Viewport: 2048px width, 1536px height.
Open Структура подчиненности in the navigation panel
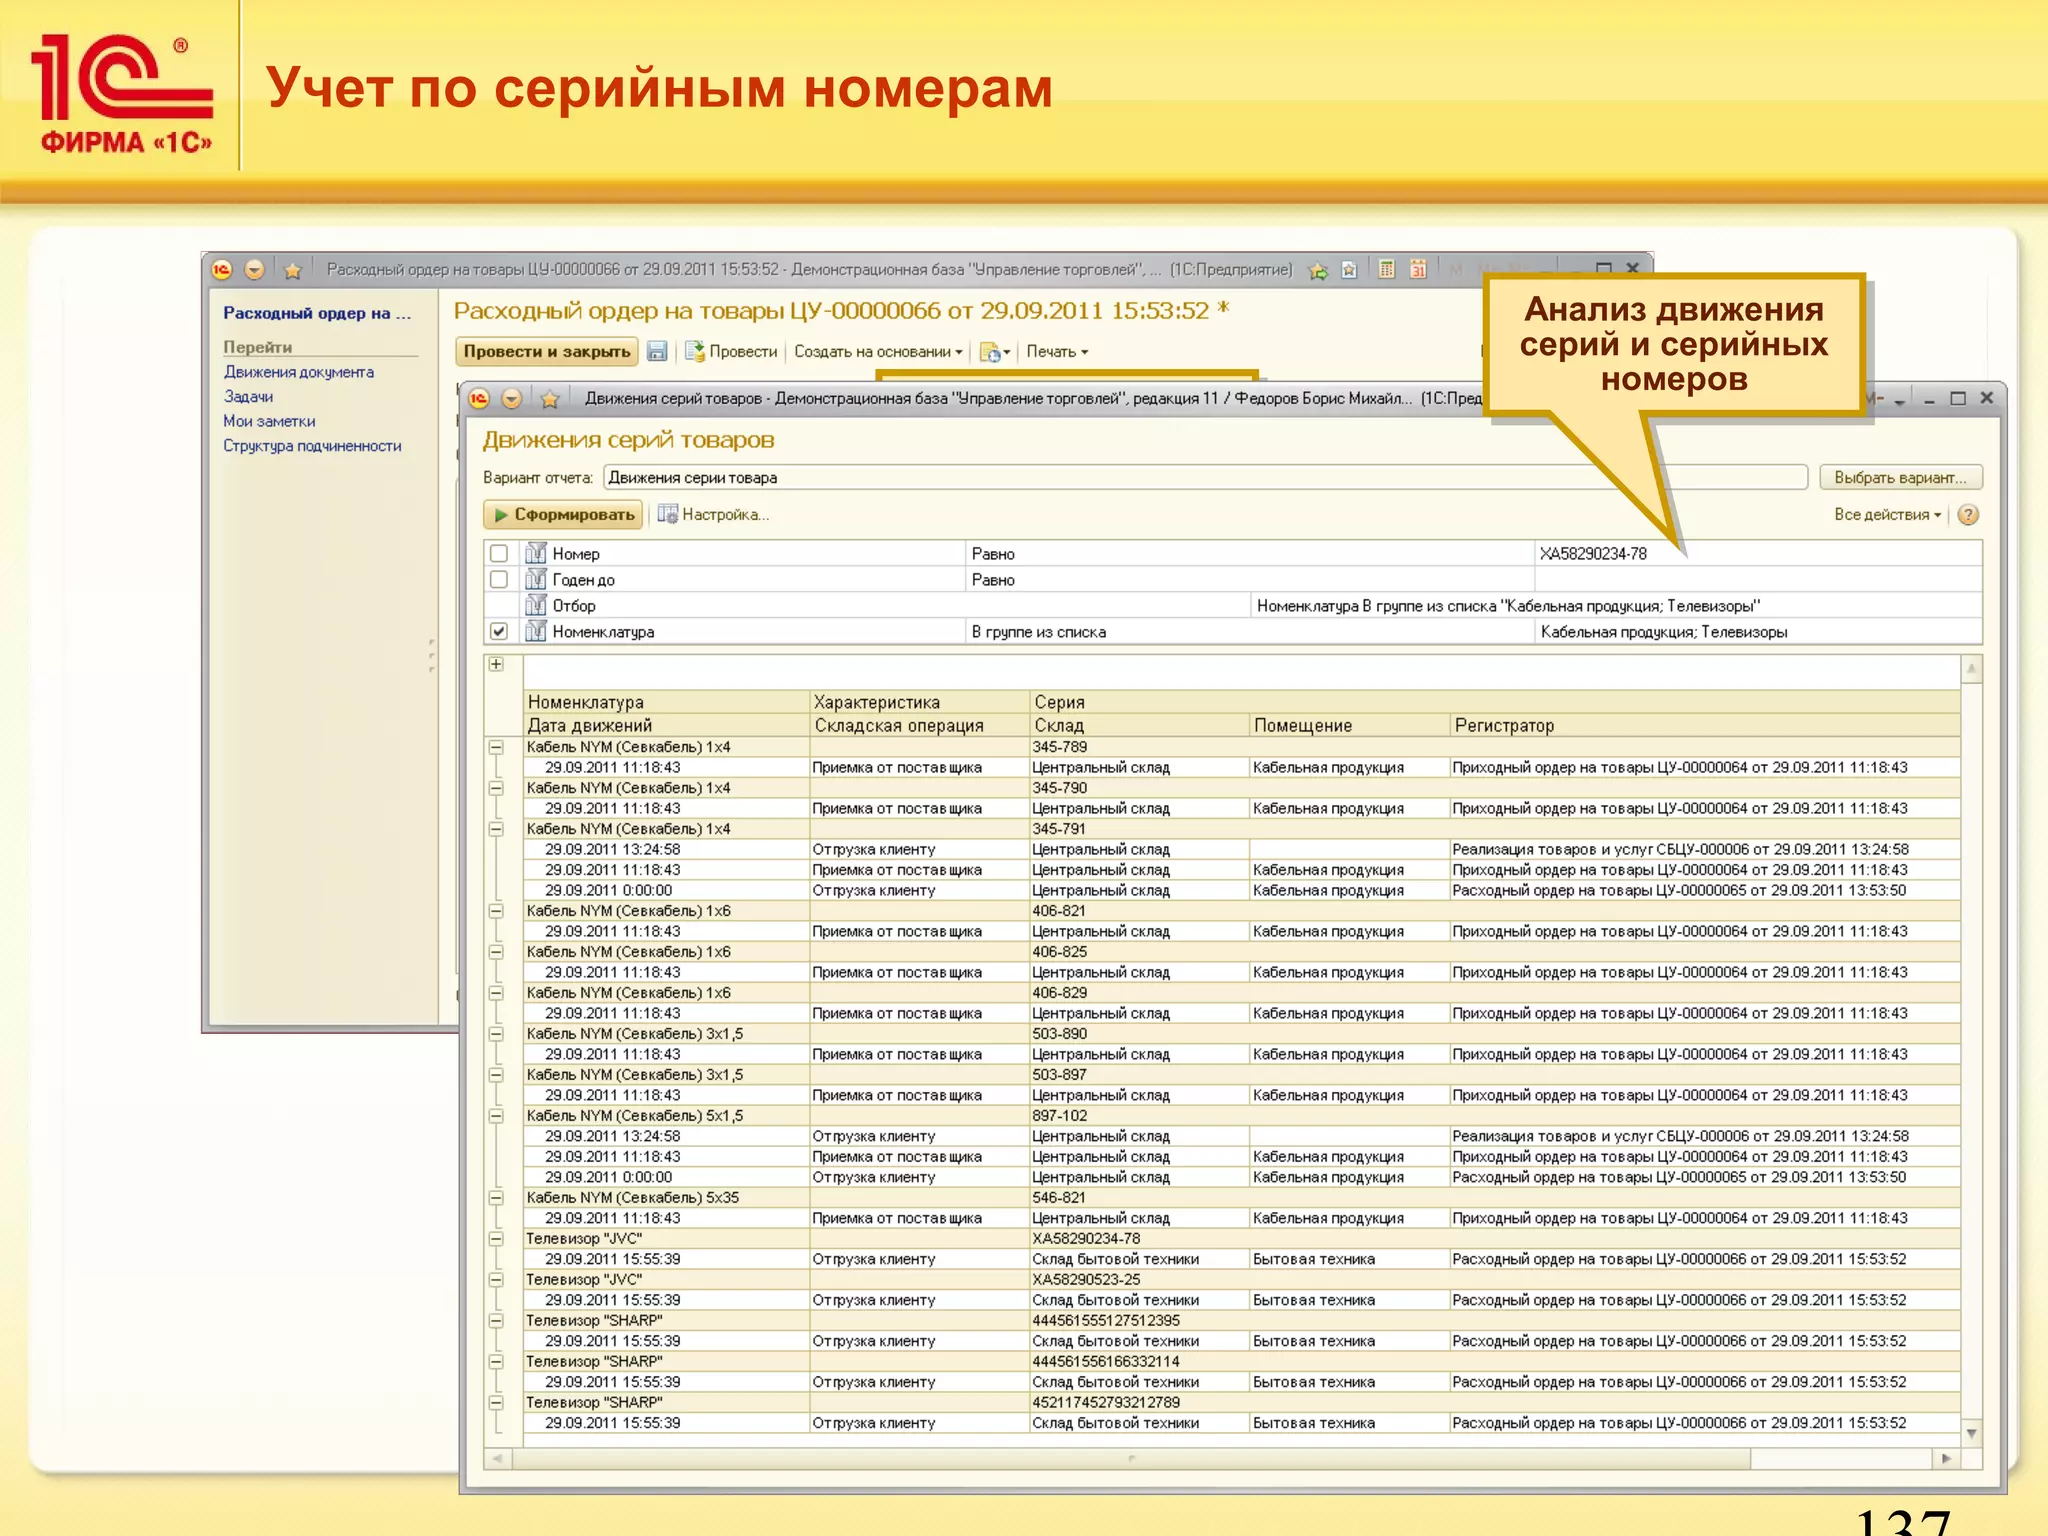click(312, 446)
